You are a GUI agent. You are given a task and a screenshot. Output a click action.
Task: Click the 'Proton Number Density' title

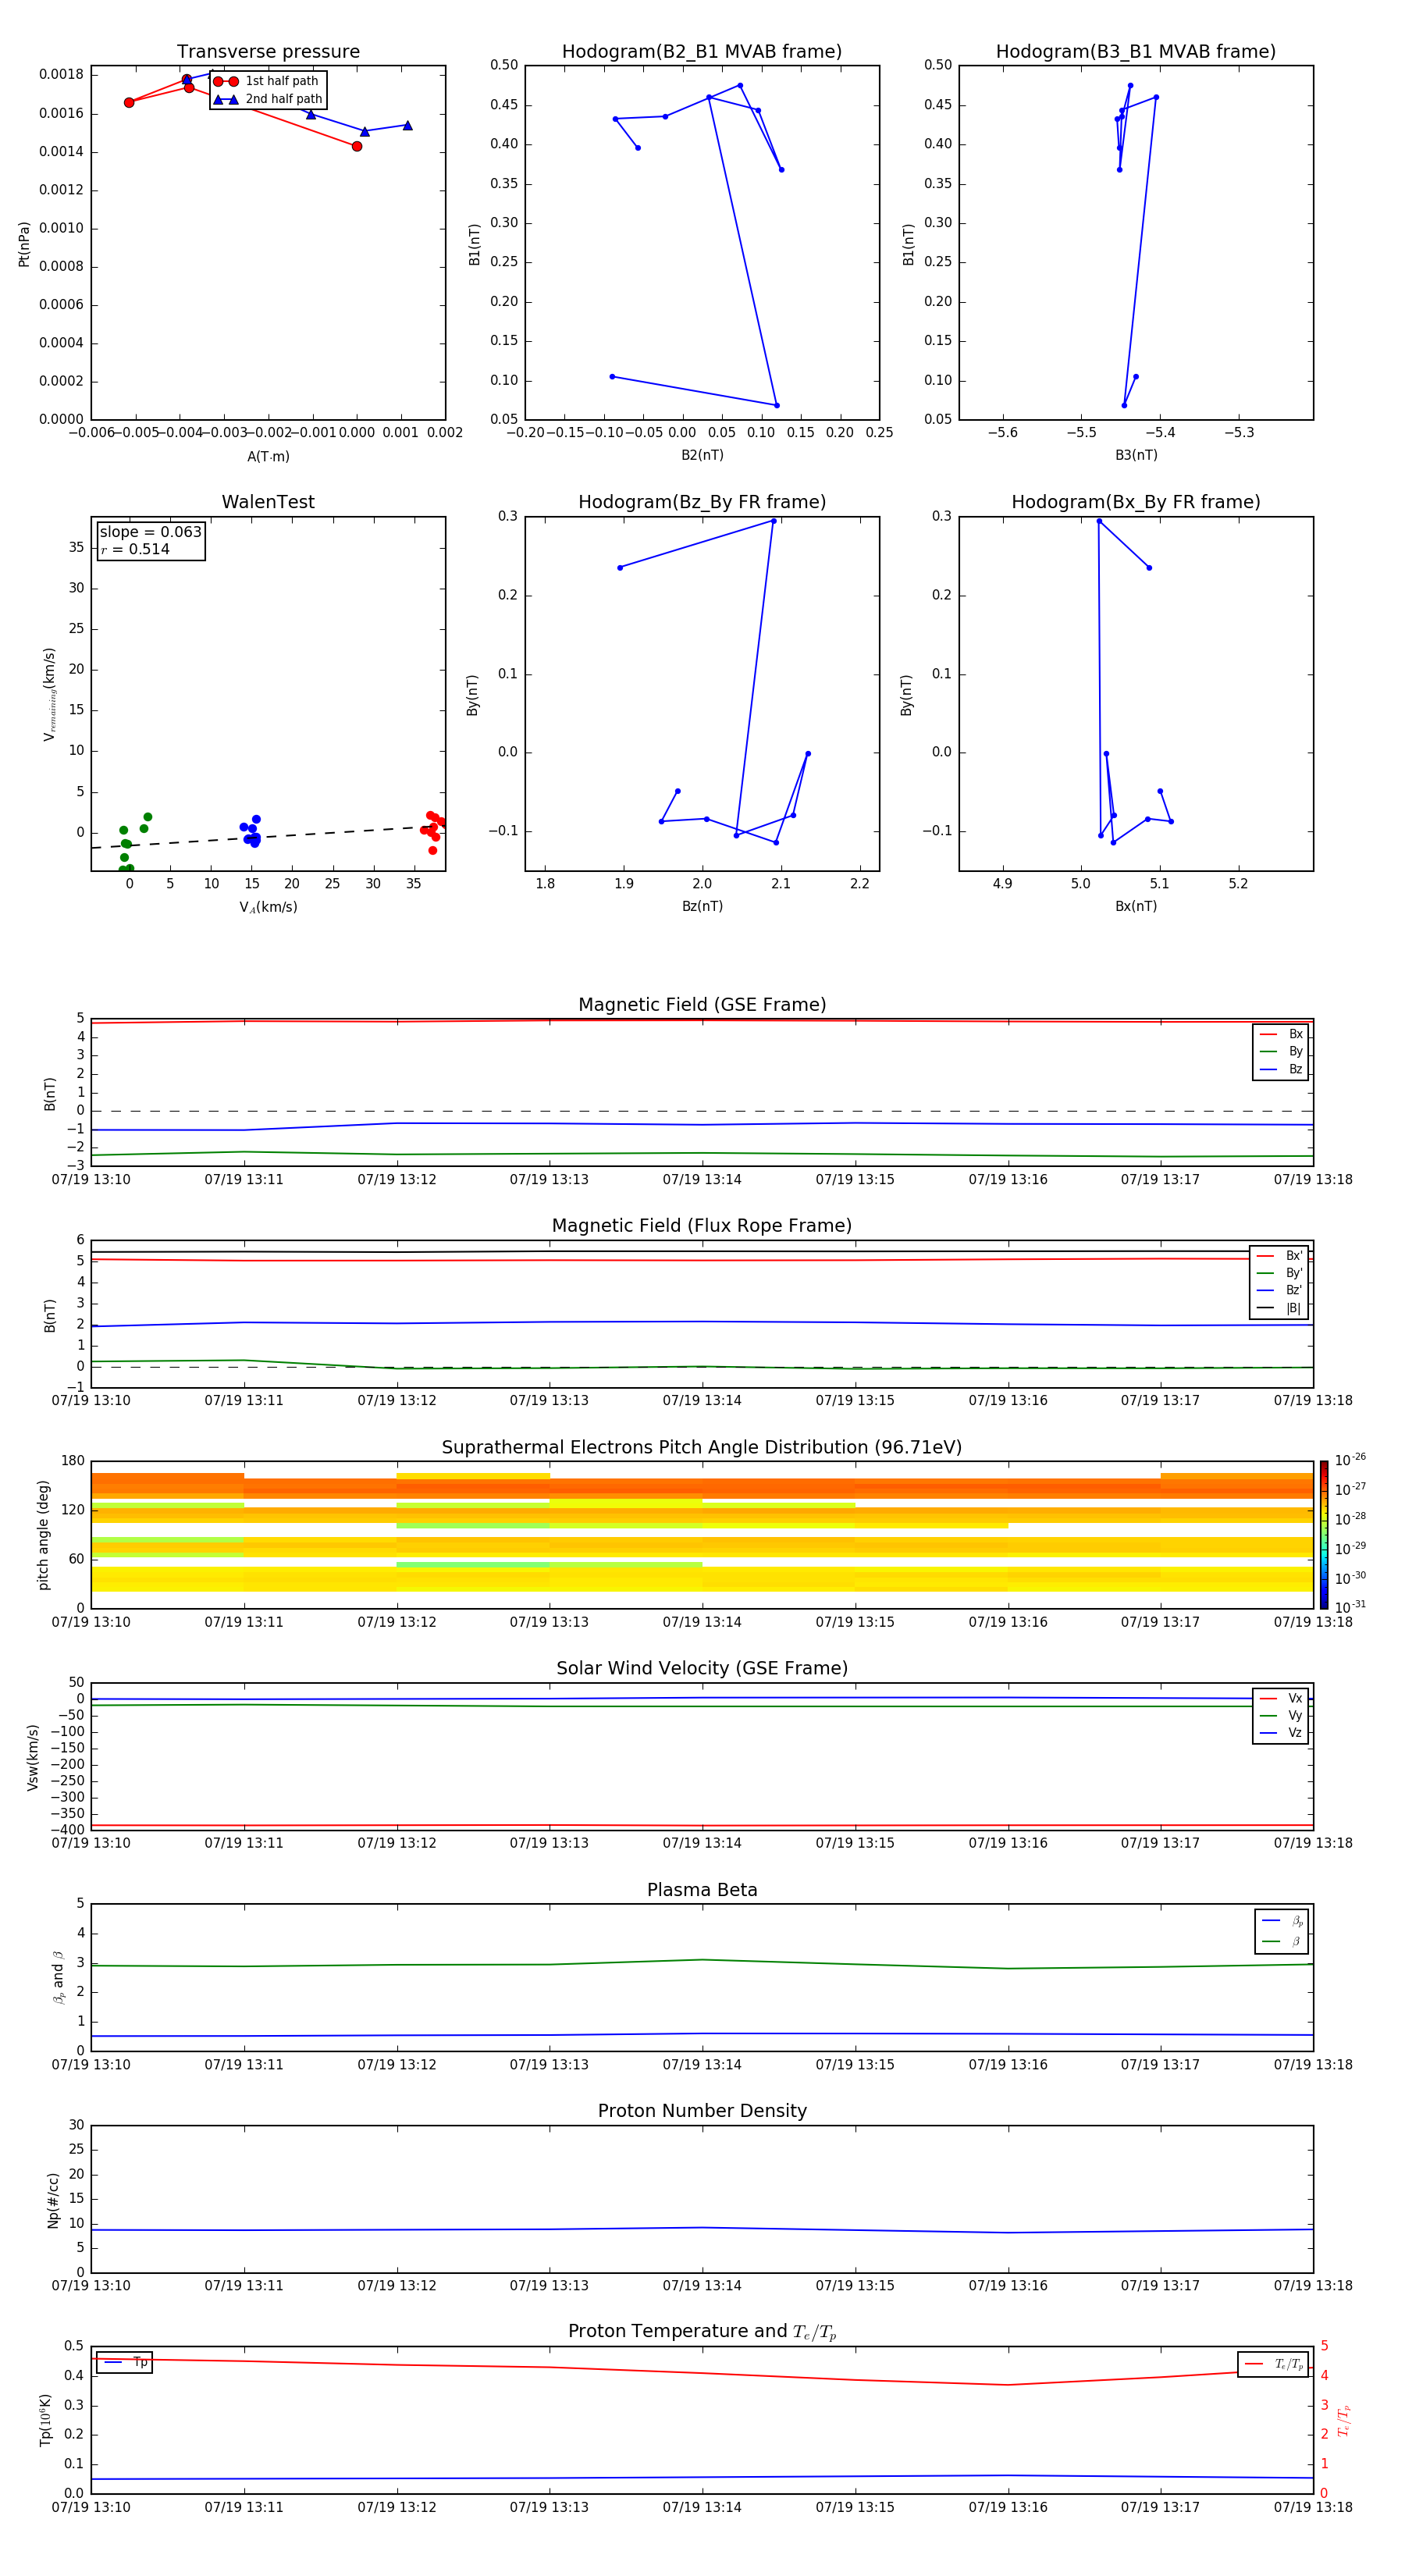tap(702, 2111)
